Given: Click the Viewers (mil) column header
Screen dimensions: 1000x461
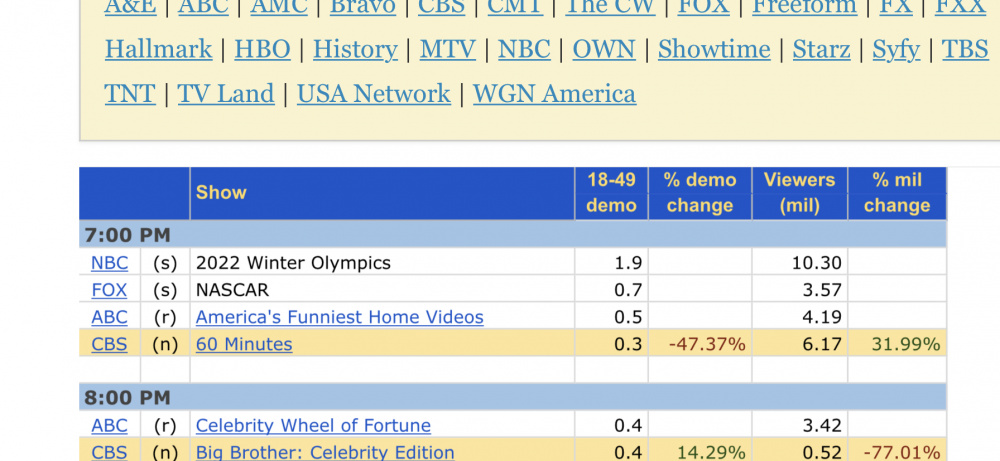Looking at the screenshot, I should point(800,193).
